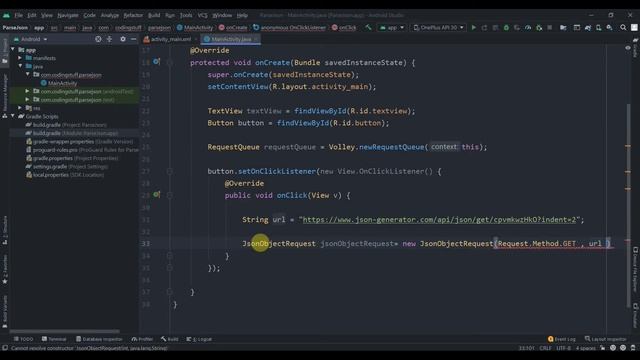Click Select Opened File target icon in Project panel

[x=98, y=39]
